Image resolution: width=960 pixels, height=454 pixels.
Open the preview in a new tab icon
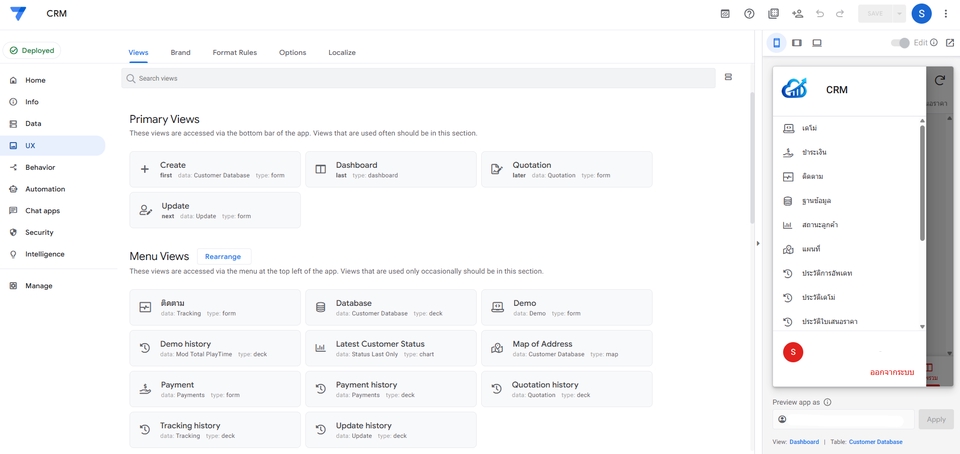[950, 43]
